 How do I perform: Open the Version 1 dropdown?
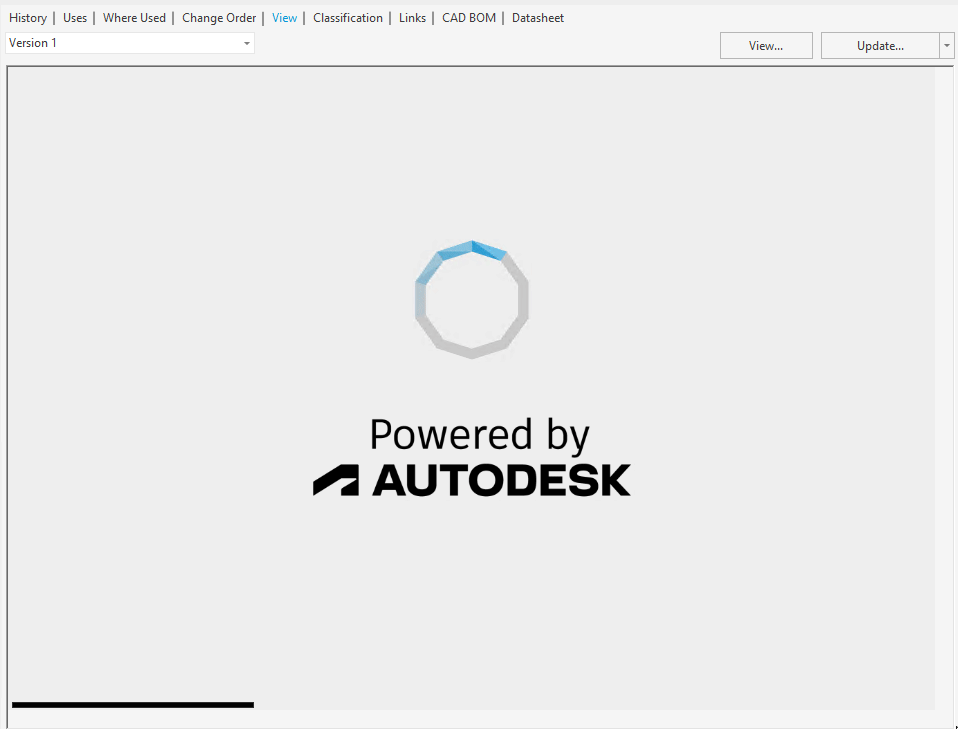[x=246, y=43]
